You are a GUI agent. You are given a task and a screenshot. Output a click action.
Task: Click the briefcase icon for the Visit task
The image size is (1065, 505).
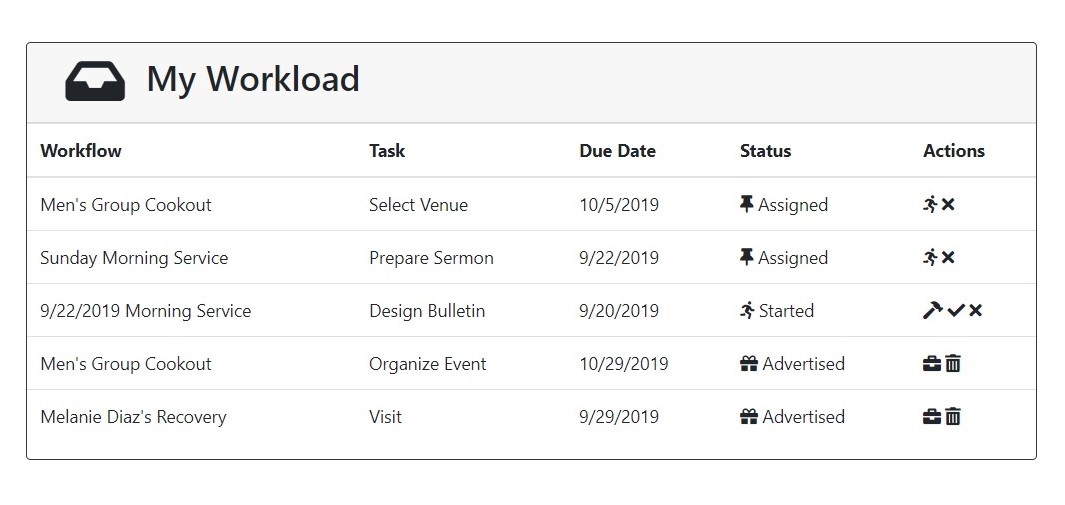tap(932, 416)
